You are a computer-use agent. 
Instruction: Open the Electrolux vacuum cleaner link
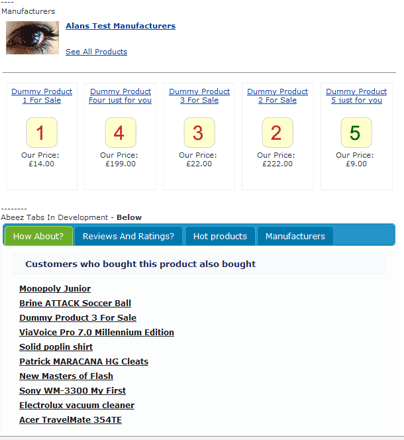[77, 405]
